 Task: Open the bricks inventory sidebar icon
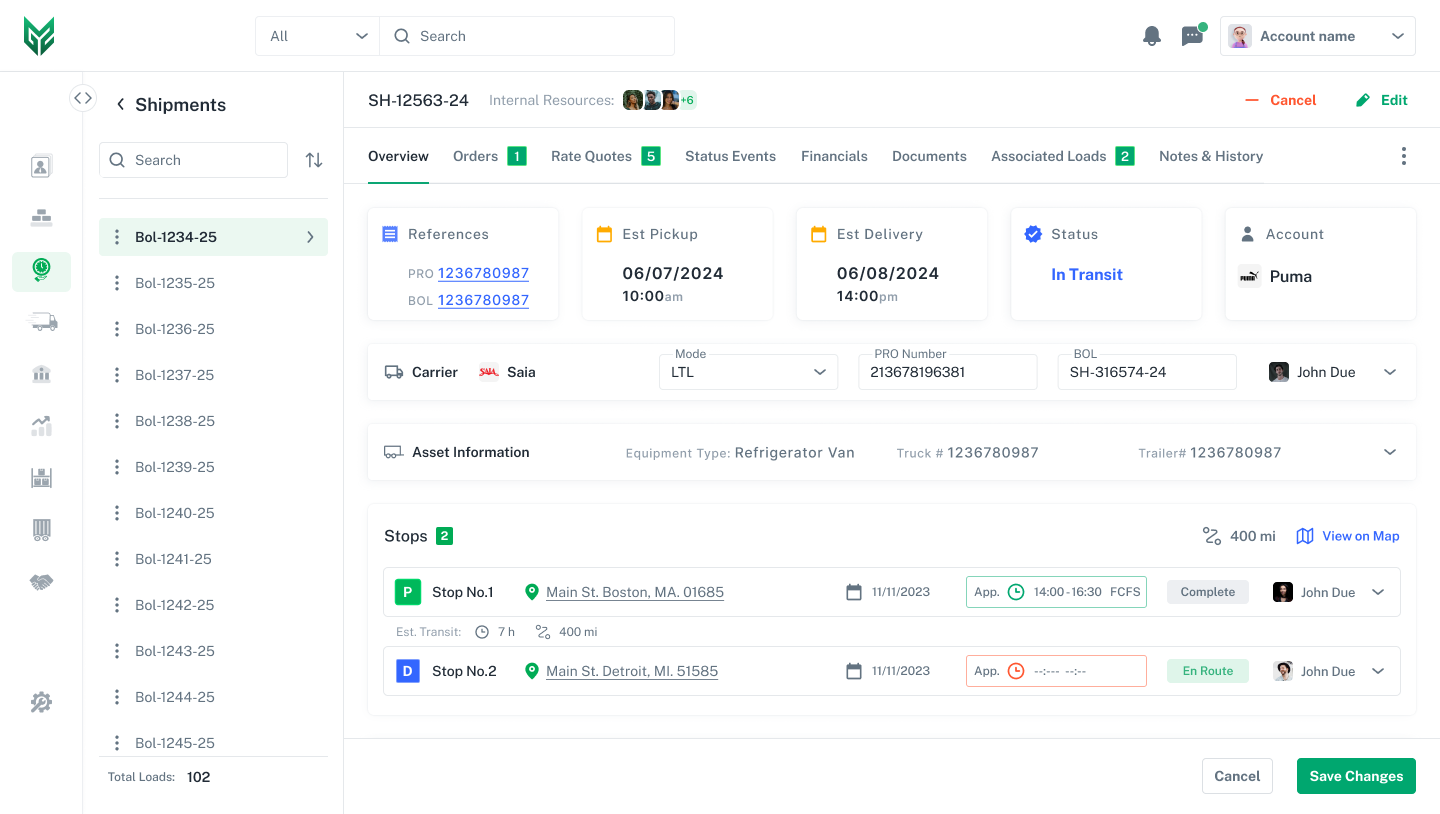(41, 218)
